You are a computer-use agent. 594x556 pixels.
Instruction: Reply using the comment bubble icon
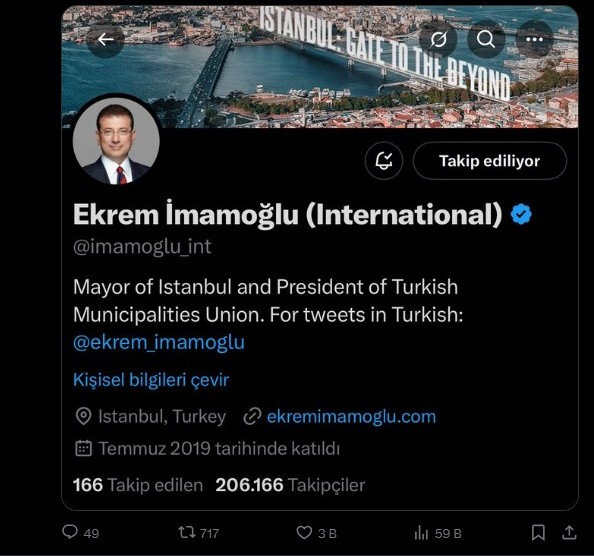point(70,532)
